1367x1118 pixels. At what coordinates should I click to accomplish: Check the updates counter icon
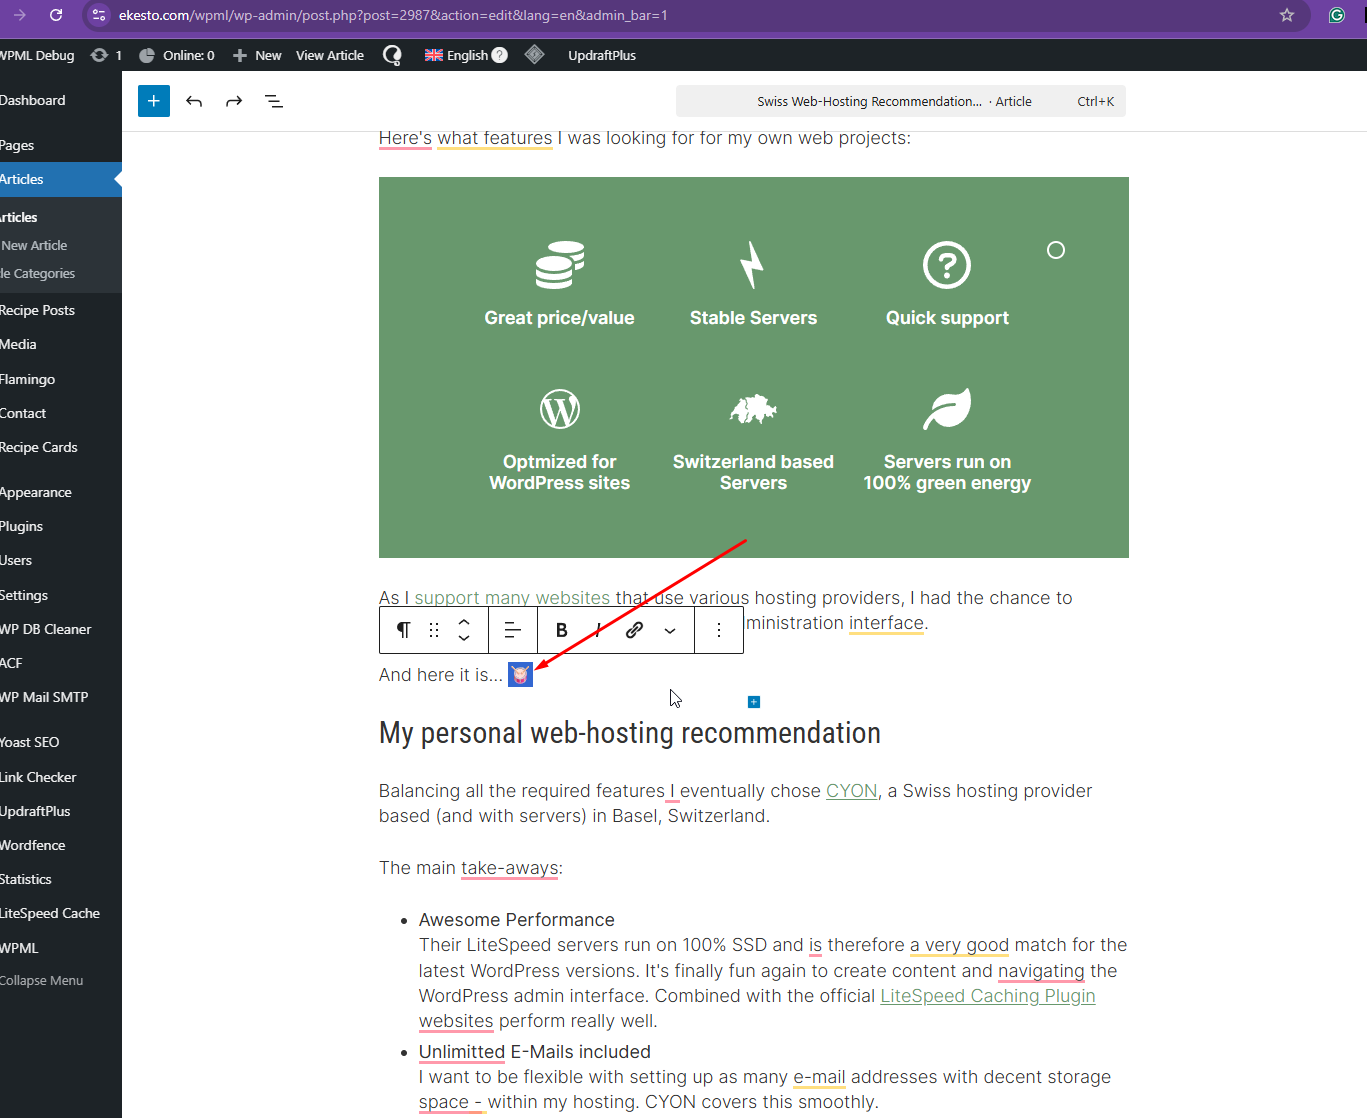click(106, 55)
